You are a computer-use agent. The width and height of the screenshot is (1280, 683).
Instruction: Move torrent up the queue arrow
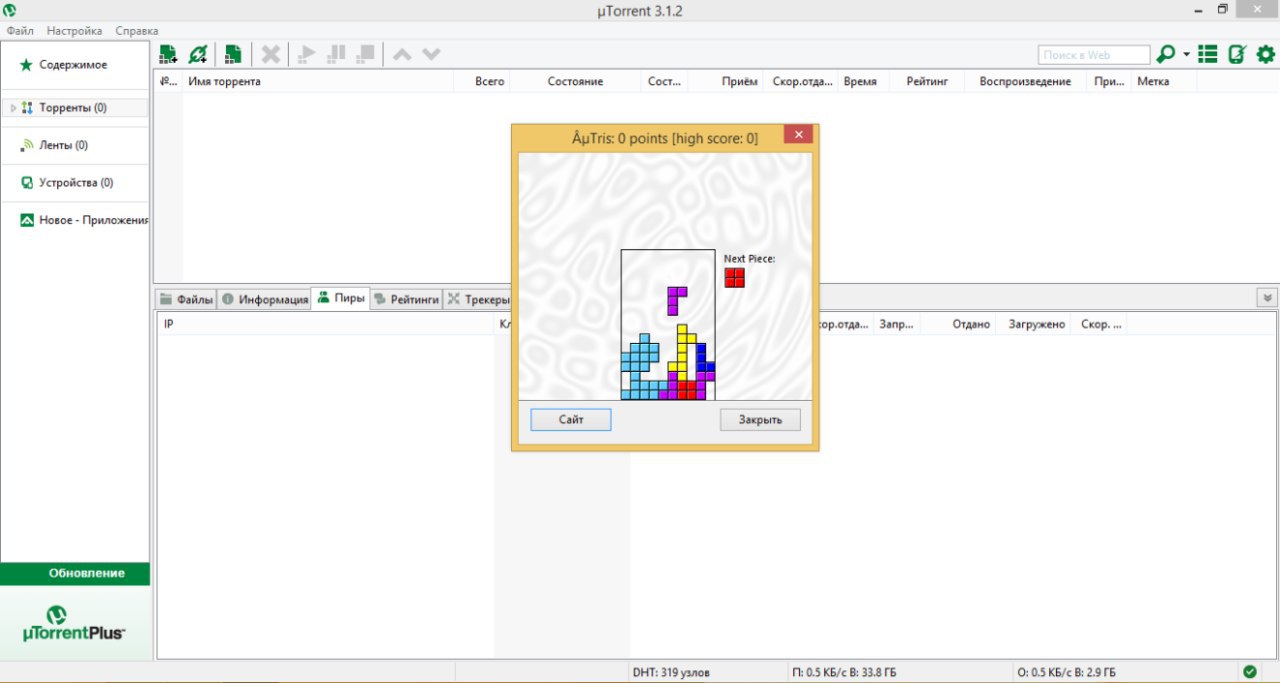tap(402, 54)
